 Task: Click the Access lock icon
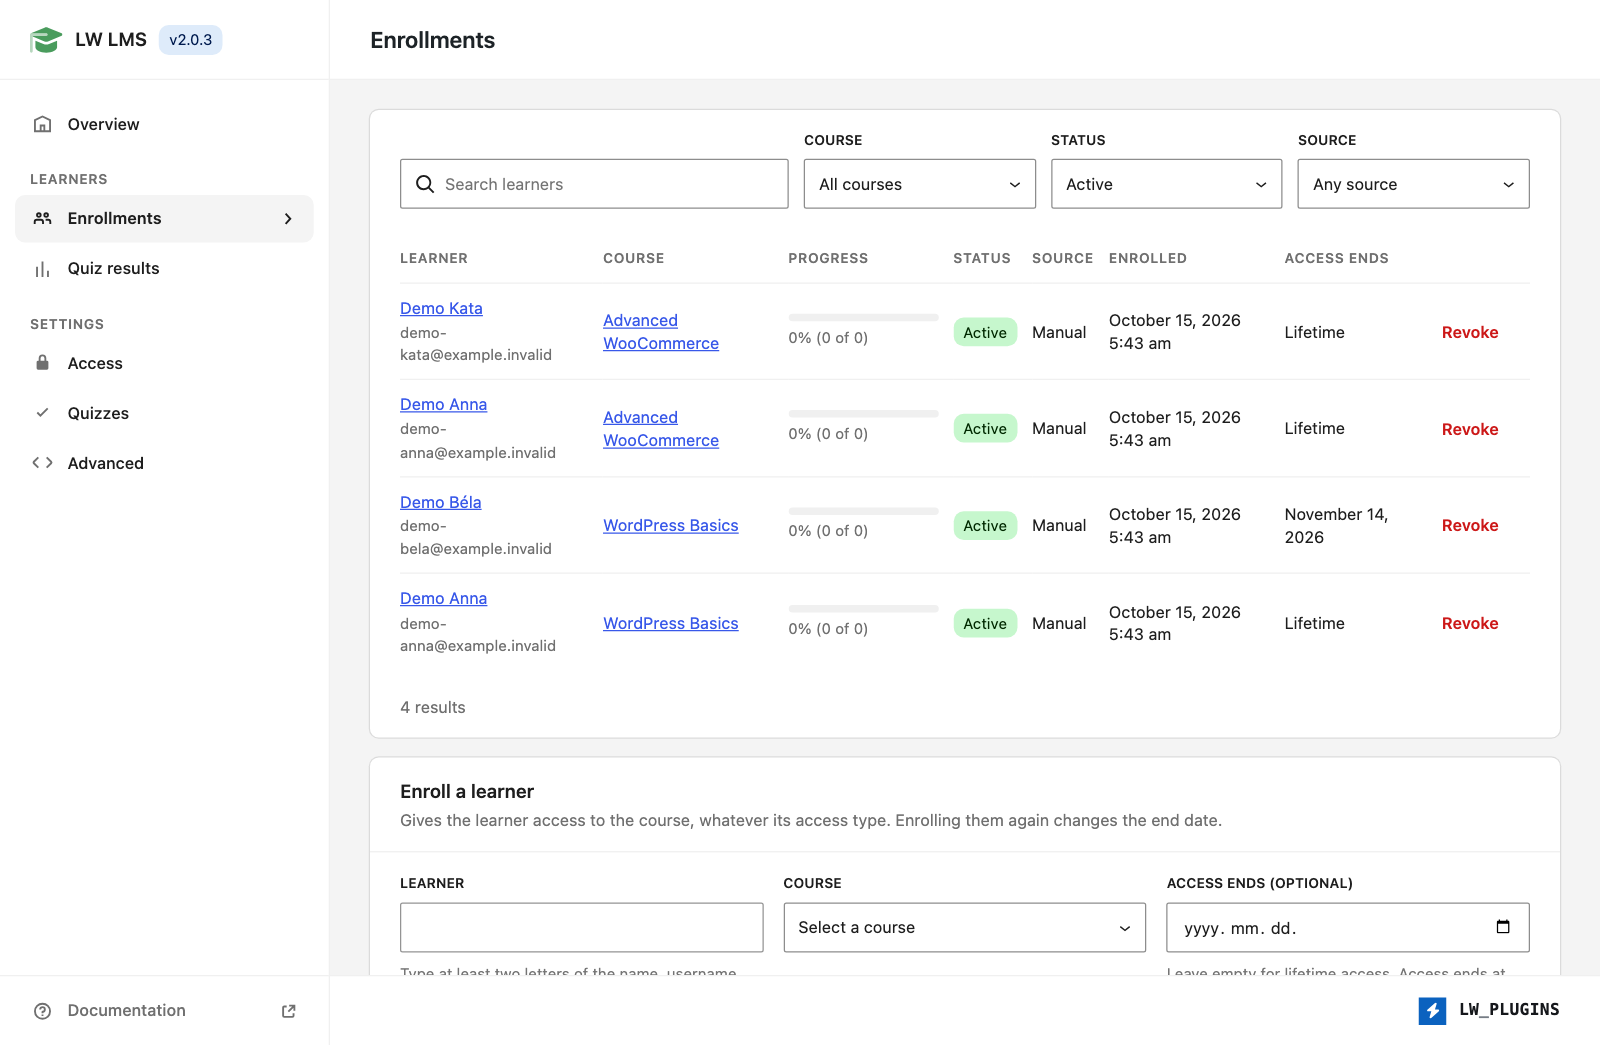42,363
